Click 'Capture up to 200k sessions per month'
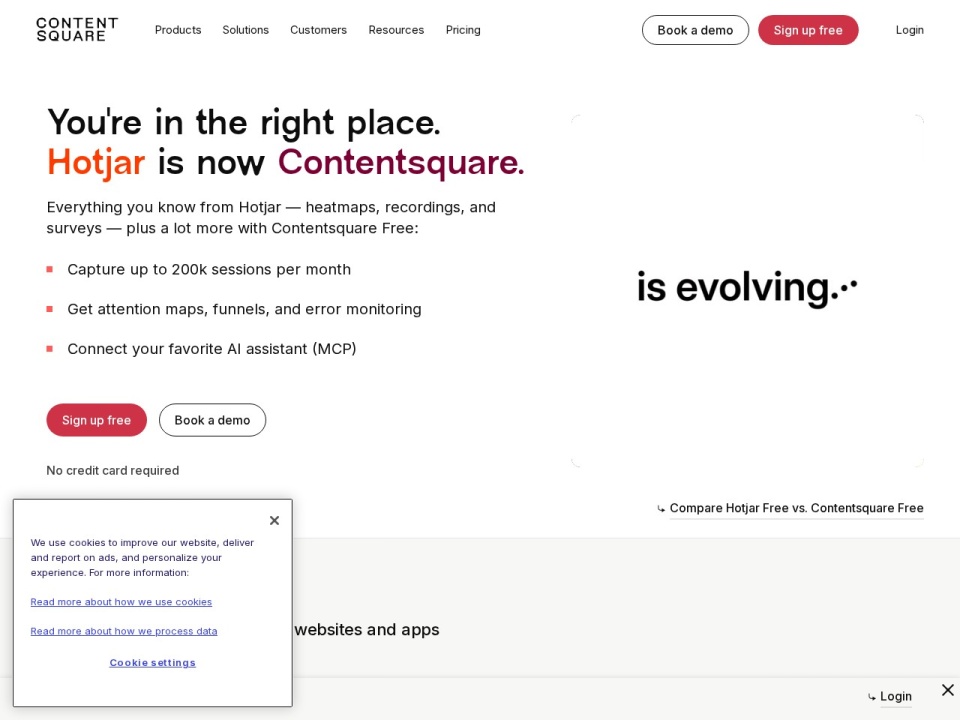Screen dimensions: 960x720 [x=209, y=269]
